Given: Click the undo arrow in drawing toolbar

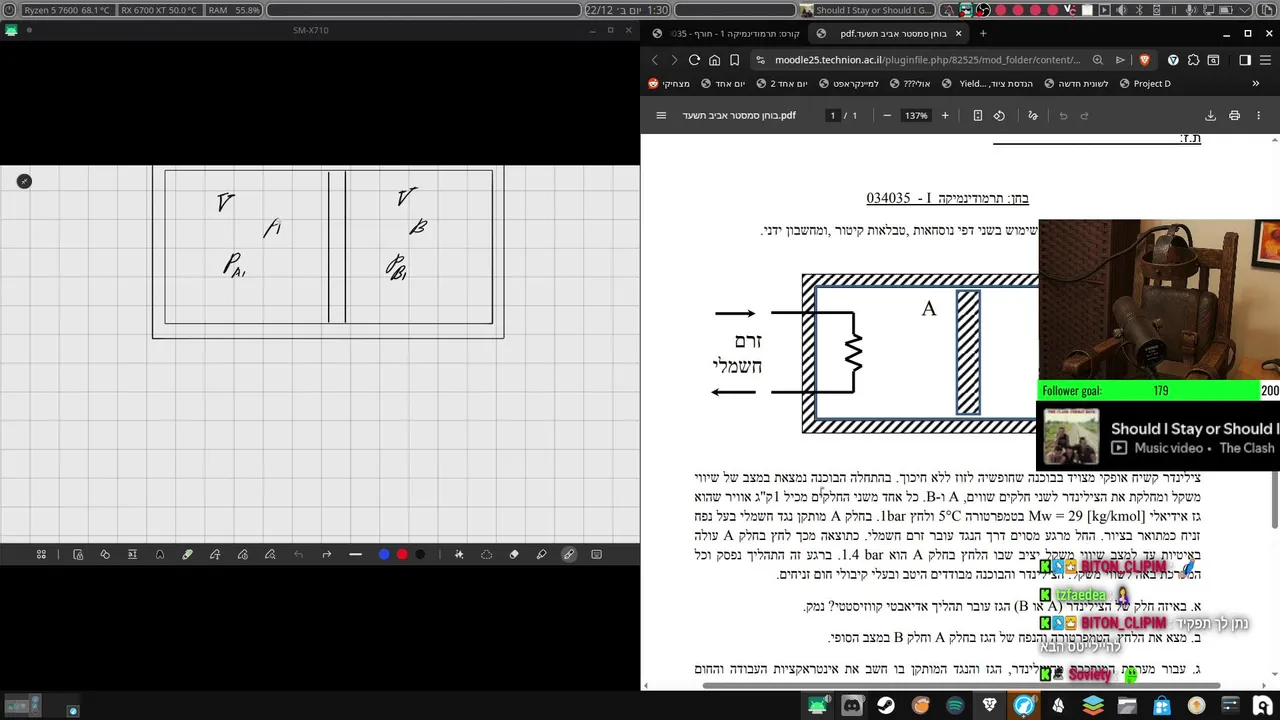Looking at the screenshot, I should tap(298, 555).
